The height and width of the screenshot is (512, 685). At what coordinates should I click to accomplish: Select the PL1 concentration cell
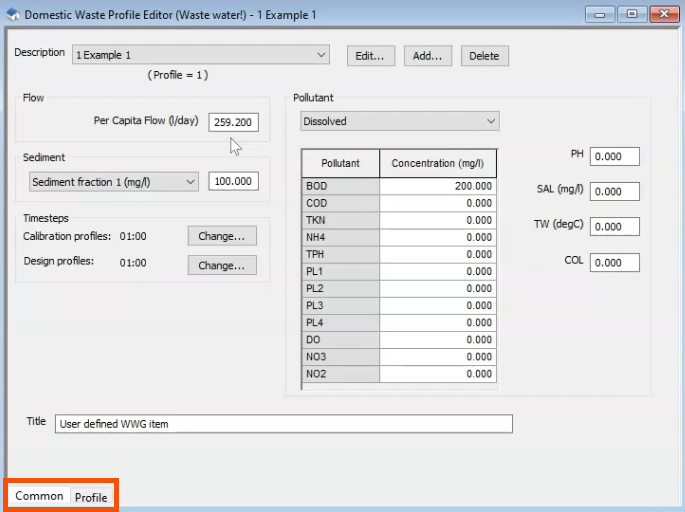pos(438,271)
